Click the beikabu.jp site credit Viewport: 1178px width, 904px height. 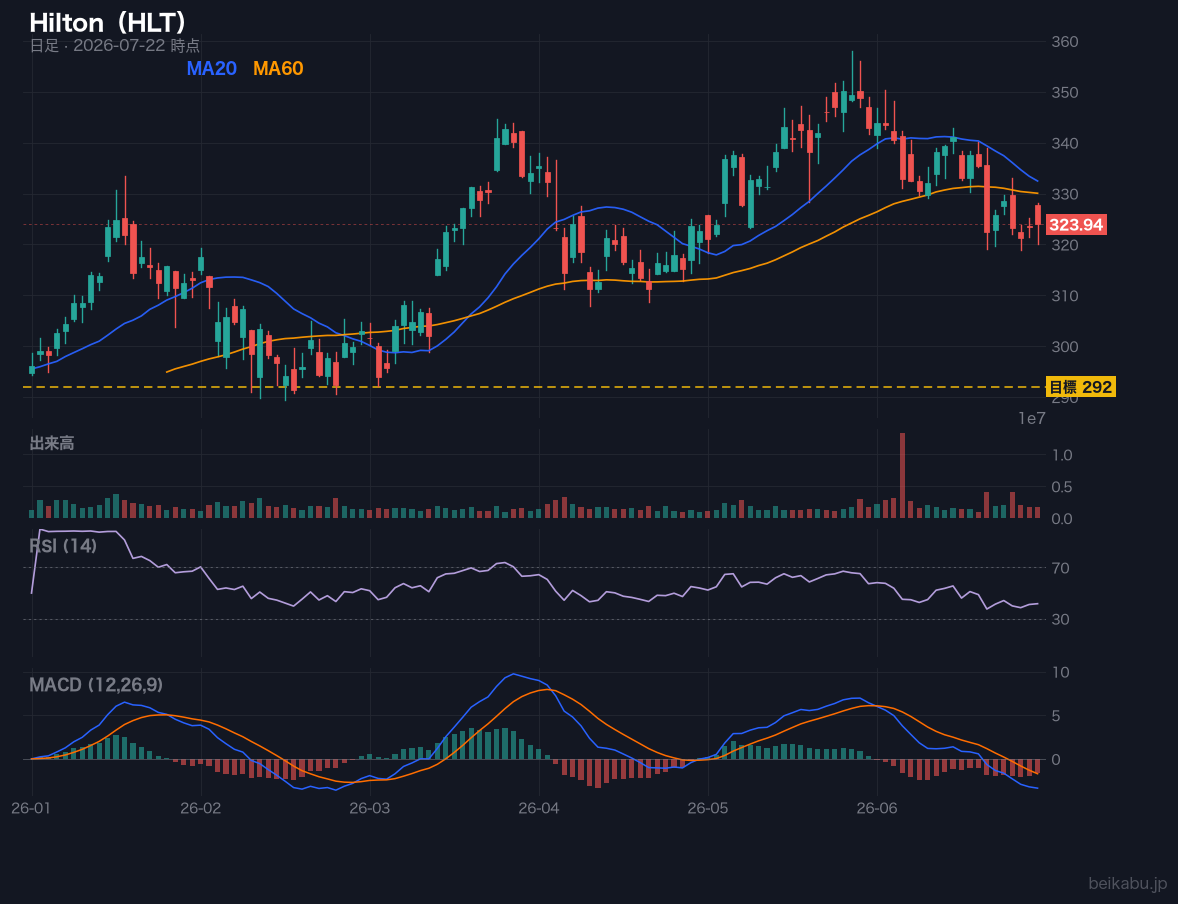coord(1128,884)
